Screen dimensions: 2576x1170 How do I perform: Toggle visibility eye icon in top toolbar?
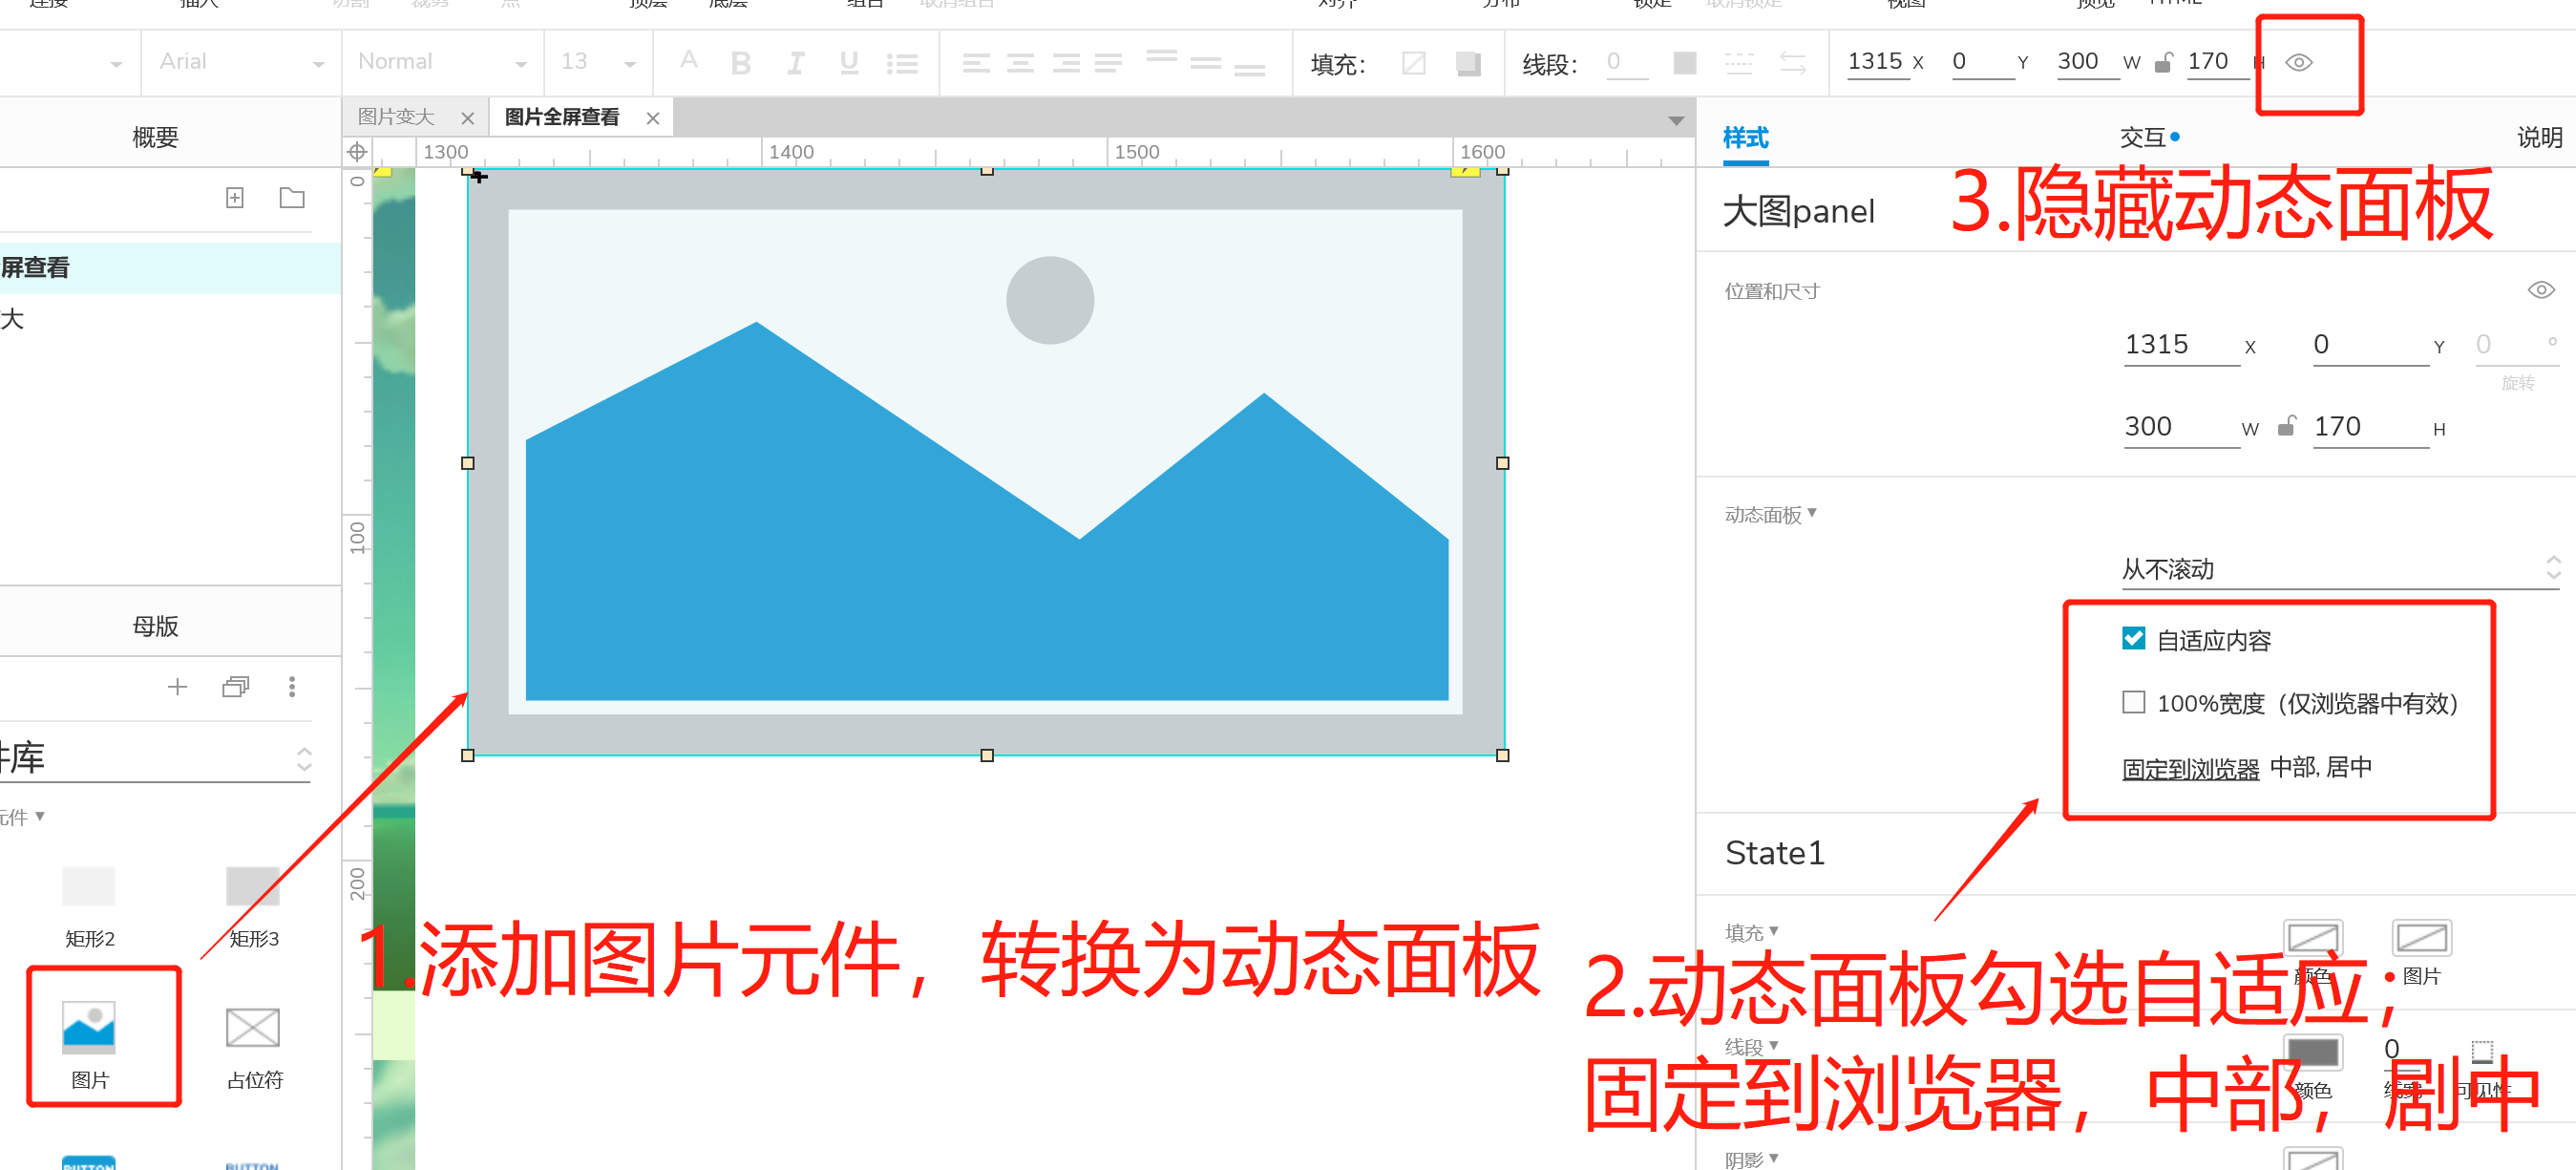pyautogui.click(x=2299, y=62)
